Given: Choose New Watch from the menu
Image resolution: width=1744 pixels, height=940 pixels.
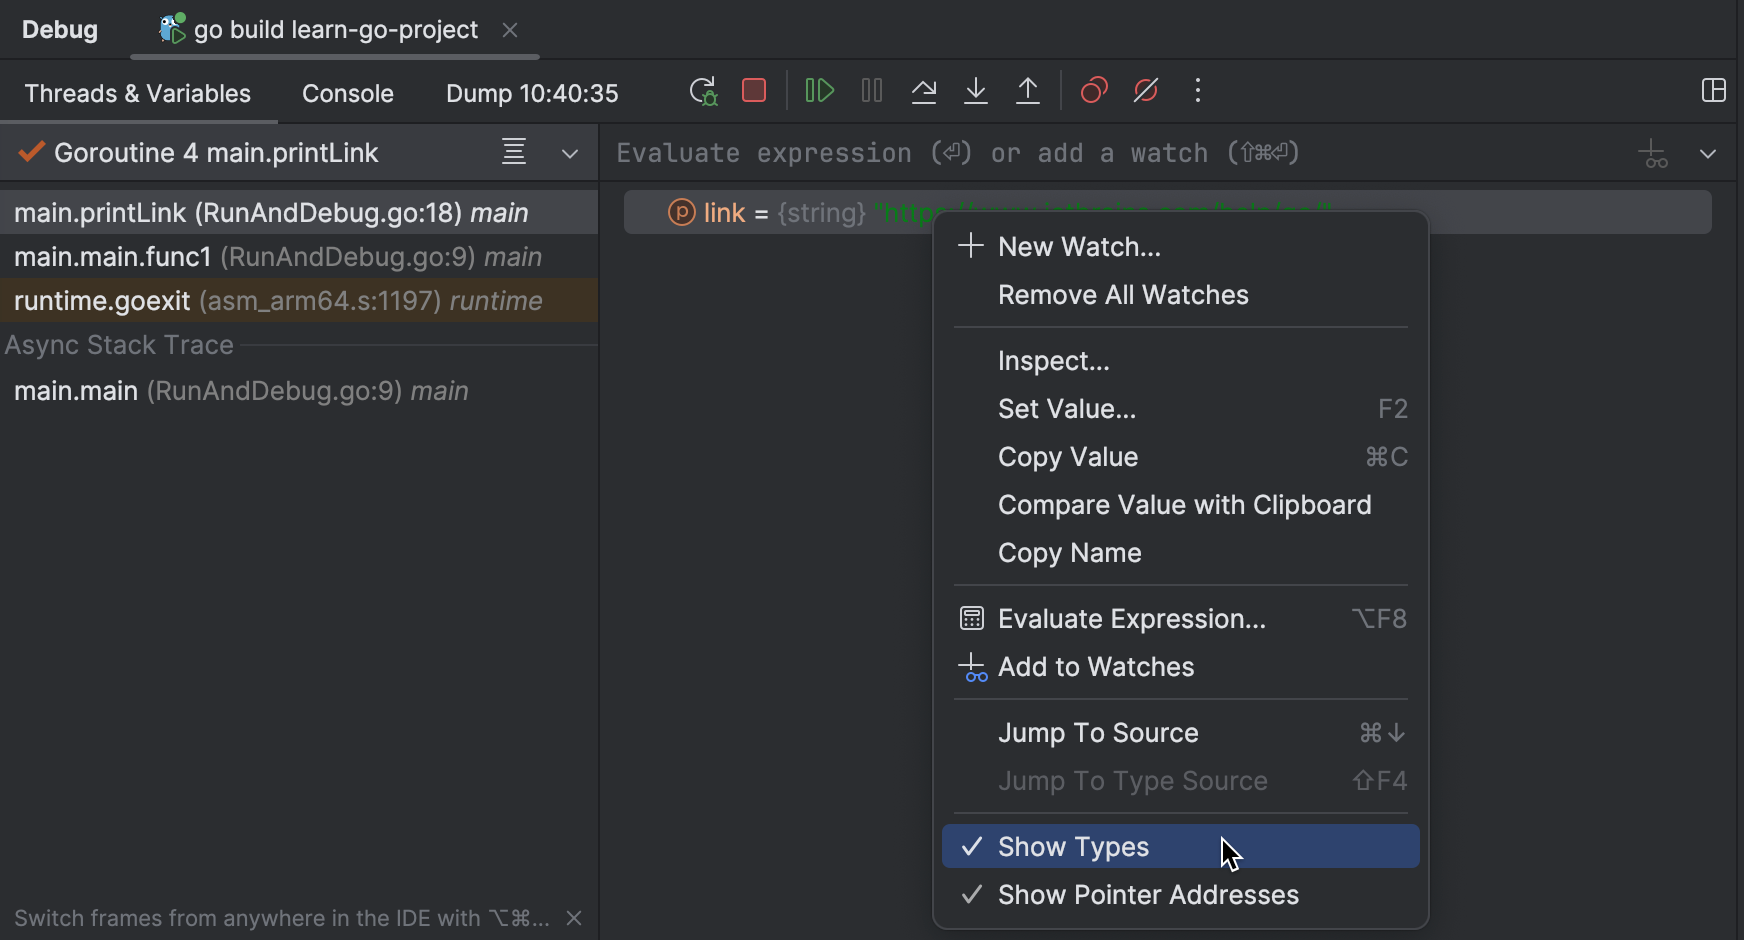Looking at the screenshot, I should tap(1080, 246).
